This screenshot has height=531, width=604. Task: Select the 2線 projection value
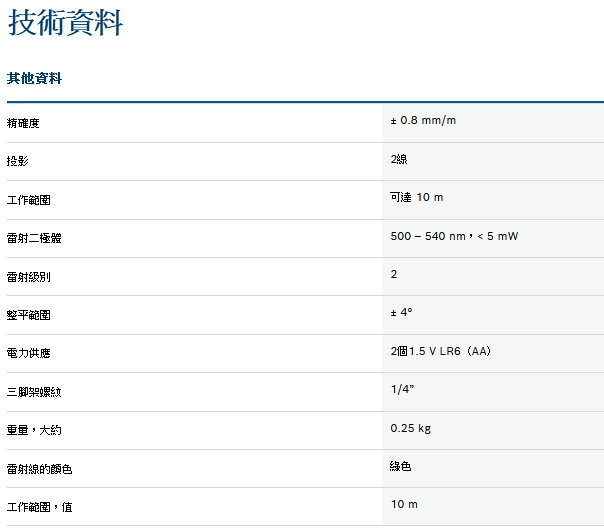pos(398,159)
